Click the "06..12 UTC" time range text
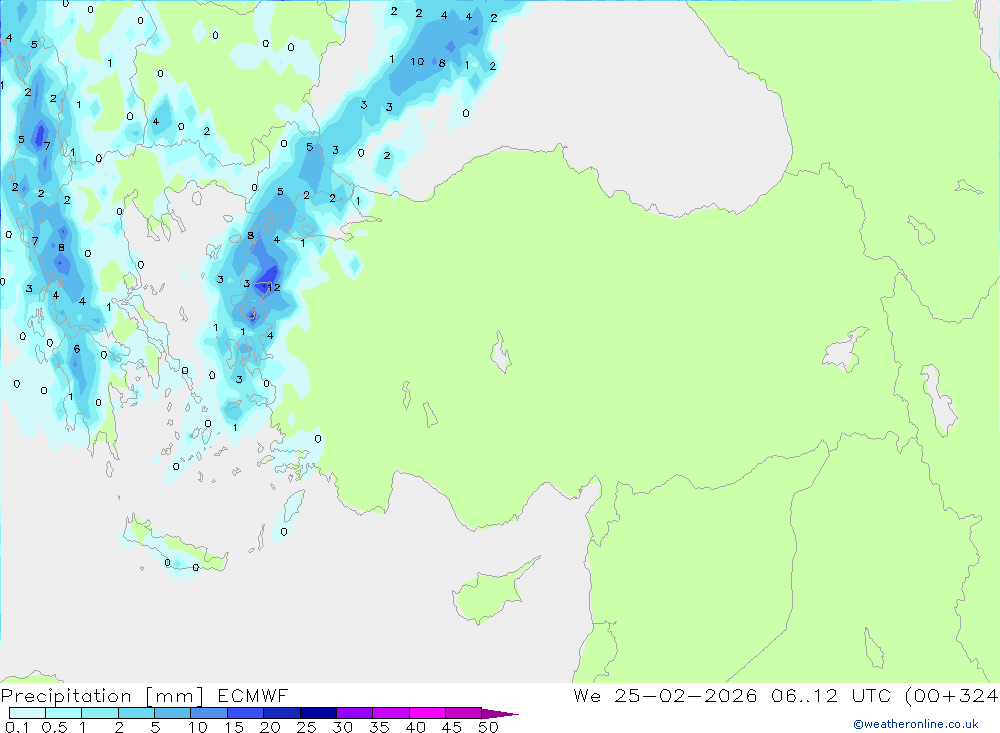1000x733 pixels. (830, 695)
